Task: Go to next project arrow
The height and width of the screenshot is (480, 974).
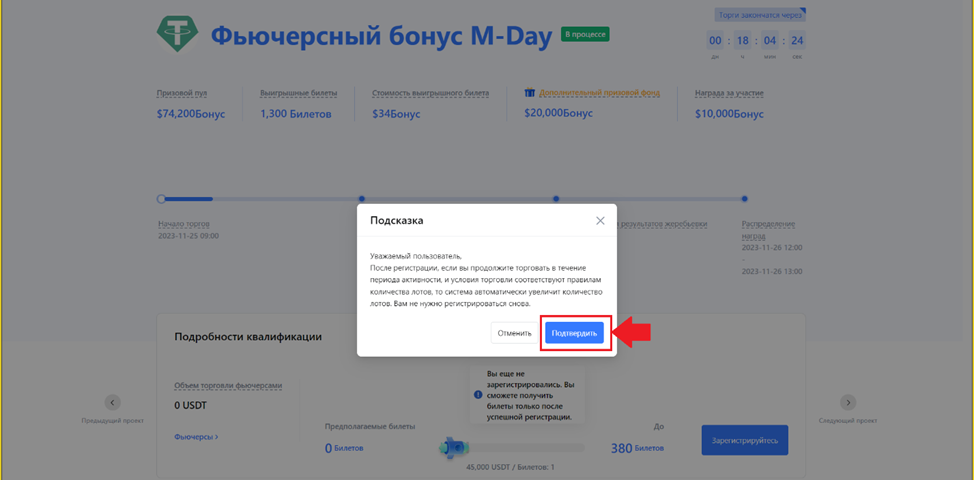Action: click(848, 402)
